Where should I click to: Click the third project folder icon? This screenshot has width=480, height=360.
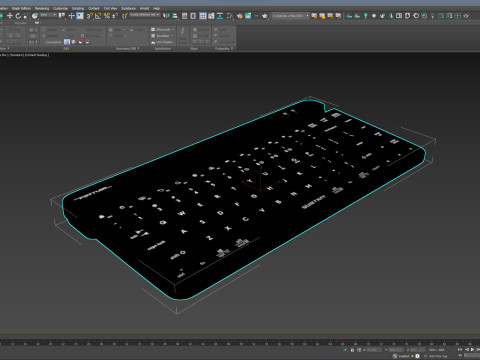330,15
